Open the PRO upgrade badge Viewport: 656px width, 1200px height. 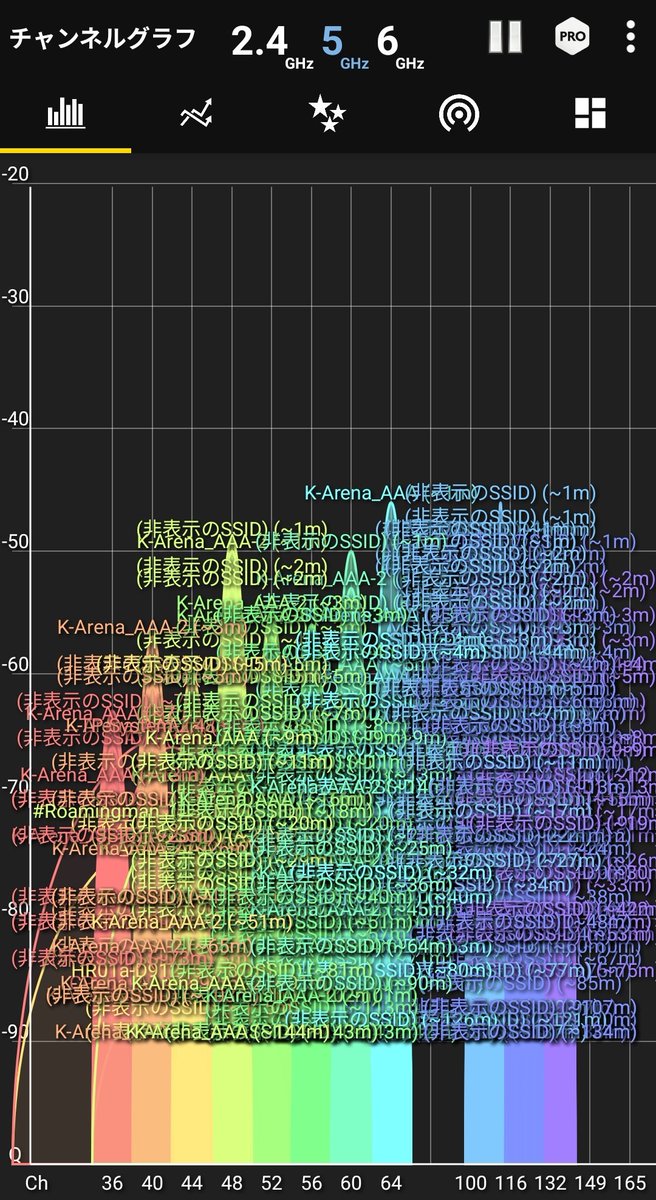572,37
